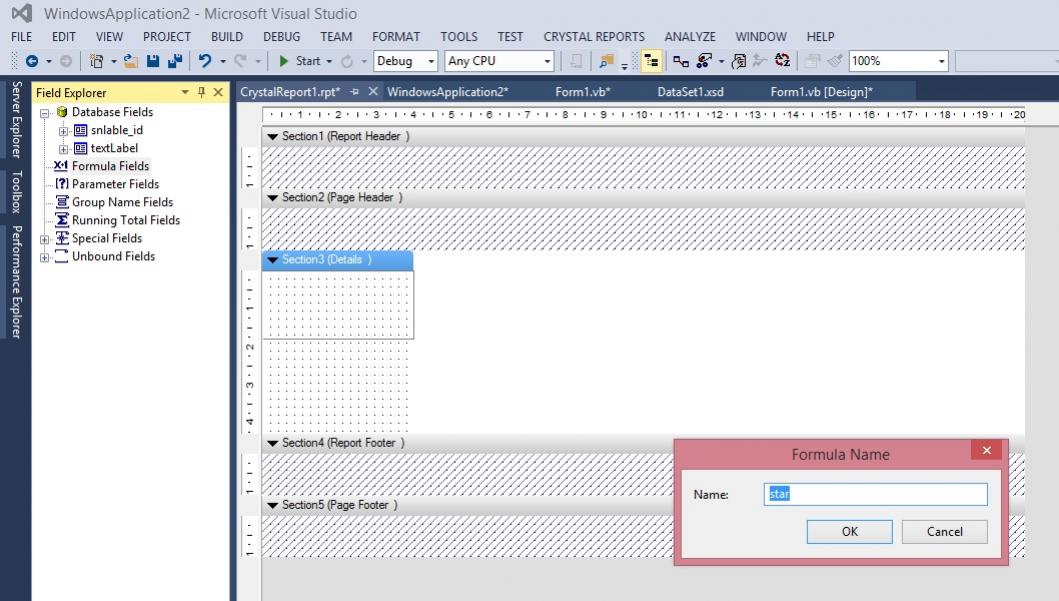Image resolution: width=1059 pixels, height=601 pixels.
Task: Click the pin icon on the CrystalReport1.rpt tab
Action: pyautogui.click(x=355, y=92)
